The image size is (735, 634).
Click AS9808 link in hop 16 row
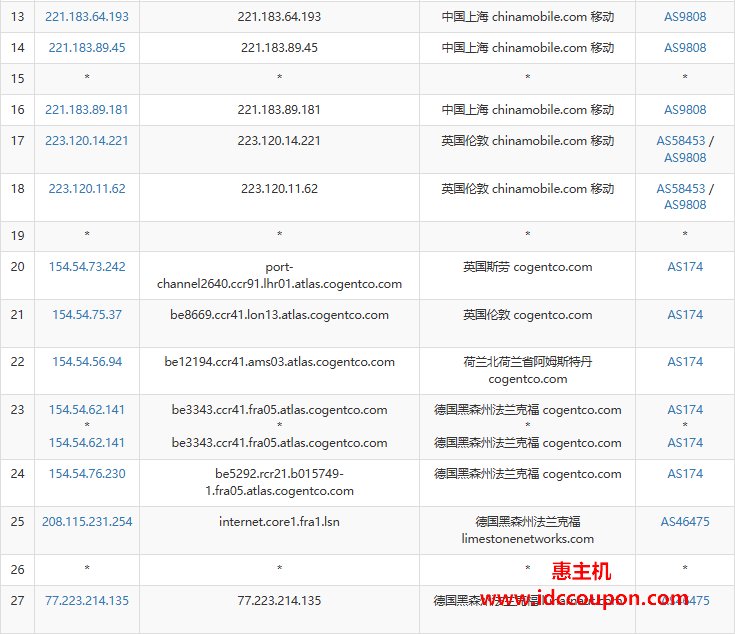click(685, 110)
